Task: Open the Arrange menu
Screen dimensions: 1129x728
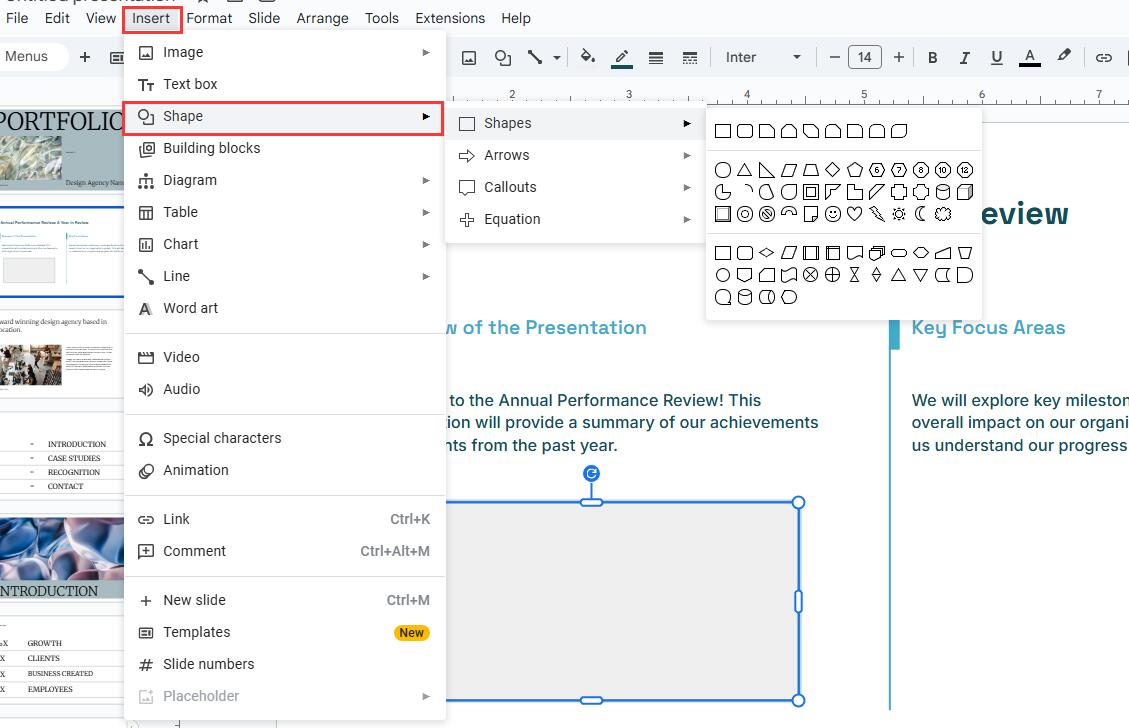Action: click(x=323, y=18)
